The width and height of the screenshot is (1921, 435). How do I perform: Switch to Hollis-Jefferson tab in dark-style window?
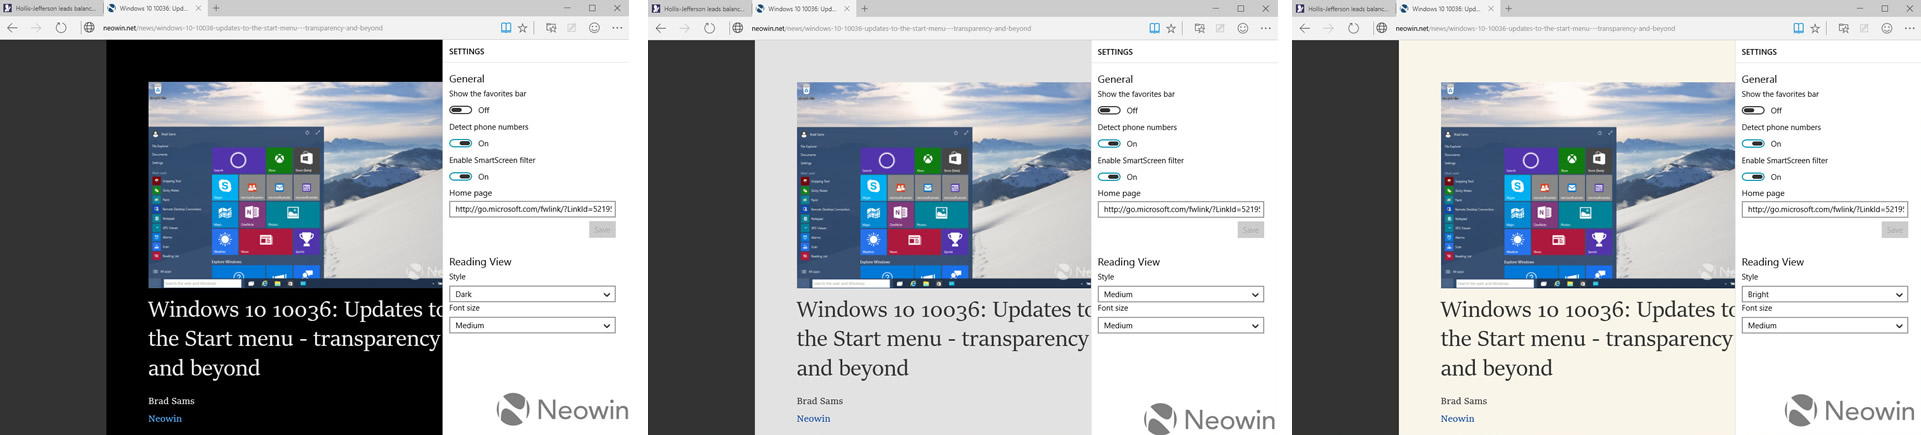click(x=51, y=8)
